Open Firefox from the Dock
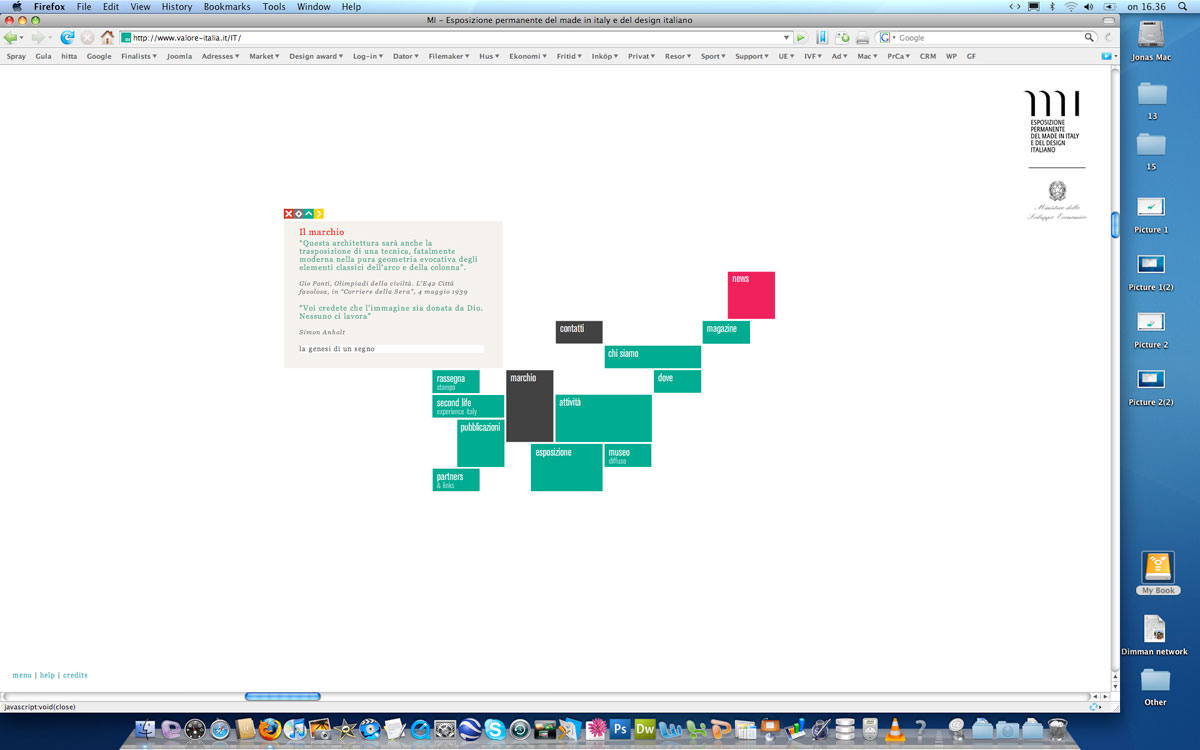The image size is (1200, 750). [x=269, y=730]
